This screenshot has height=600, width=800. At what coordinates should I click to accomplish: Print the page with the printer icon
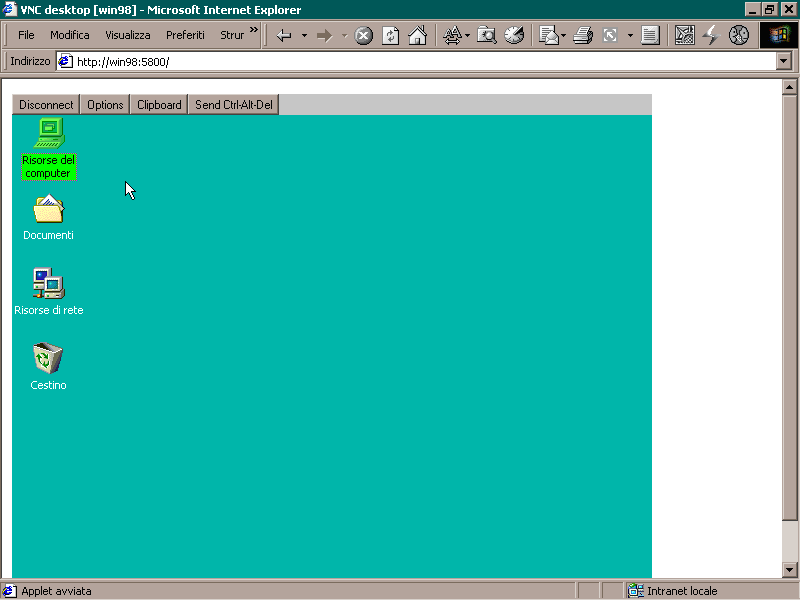(583, 35)
